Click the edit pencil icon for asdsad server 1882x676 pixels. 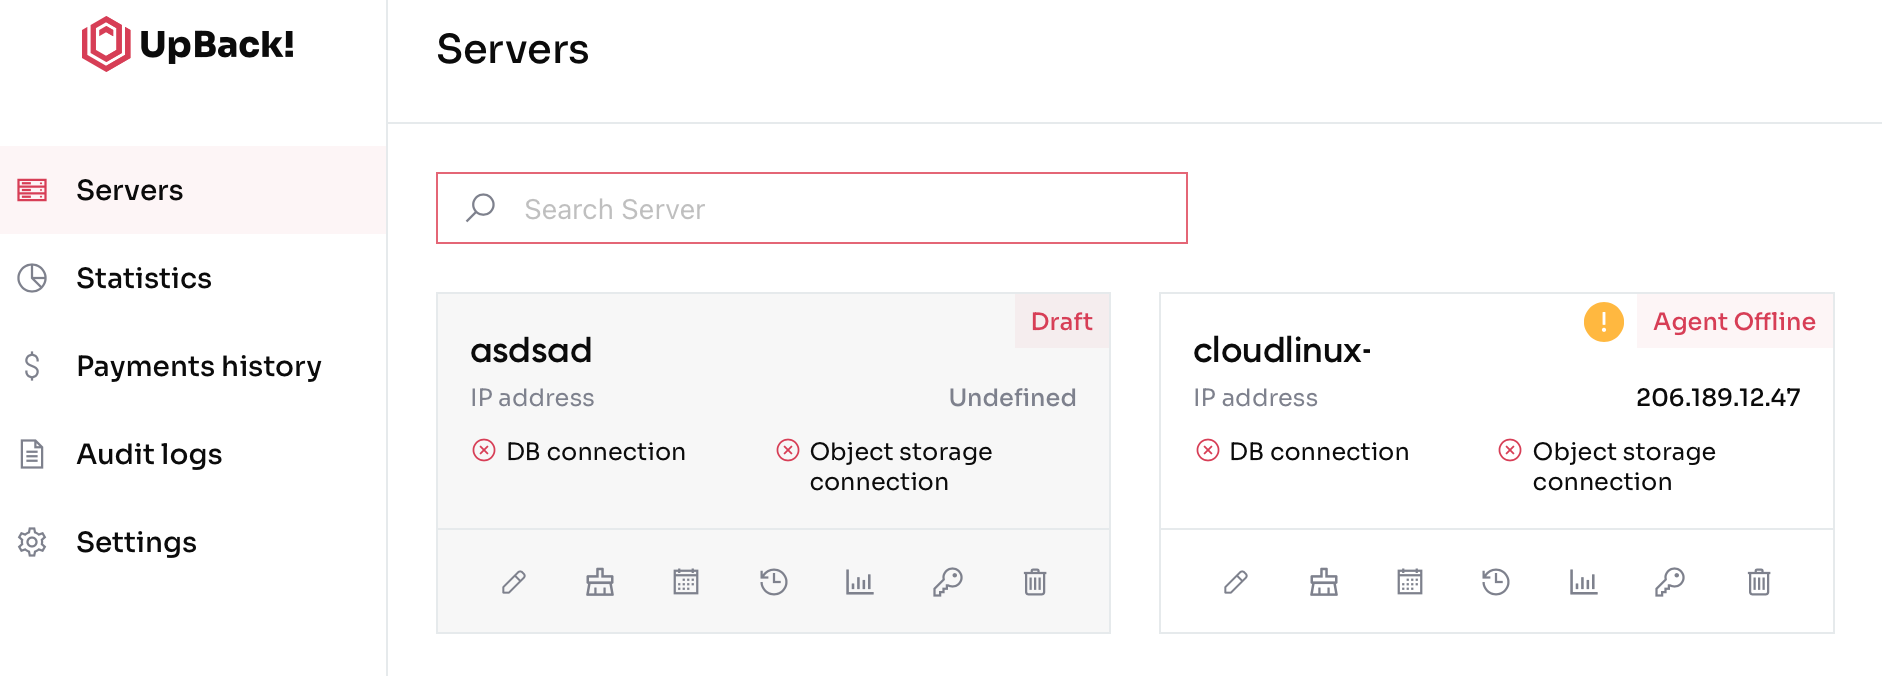tap(514, 582)
